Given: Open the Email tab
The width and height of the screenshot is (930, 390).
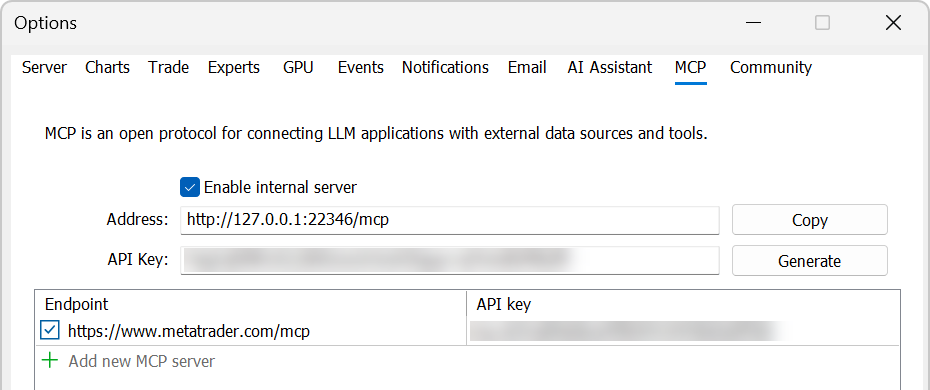Looking at the screenshot, I should coord(527,68).
